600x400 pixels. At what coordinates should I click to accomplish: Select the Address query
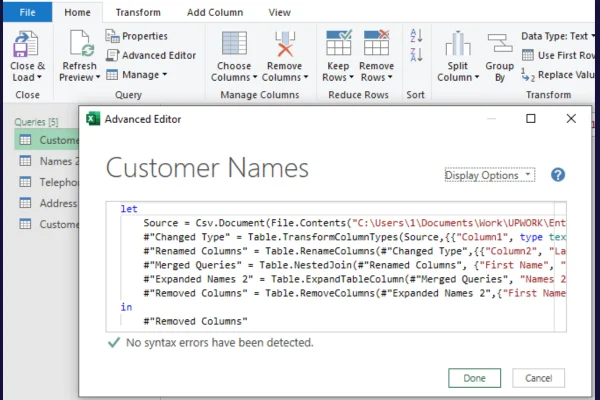tap(47, 203)
